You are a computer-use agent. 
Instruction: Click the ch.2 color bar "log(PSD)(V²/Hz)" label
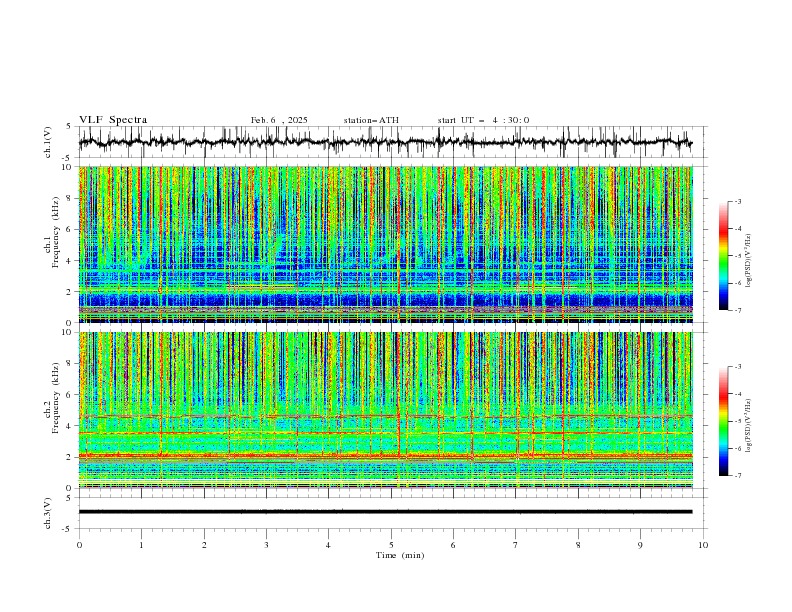(749, 426)
